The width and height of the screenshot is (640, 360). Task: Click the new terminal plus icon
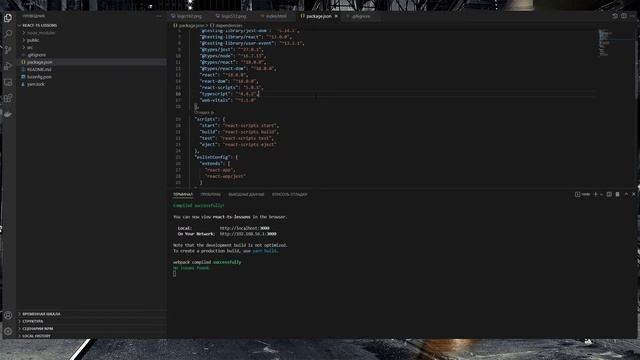click(x=596, y=194)
